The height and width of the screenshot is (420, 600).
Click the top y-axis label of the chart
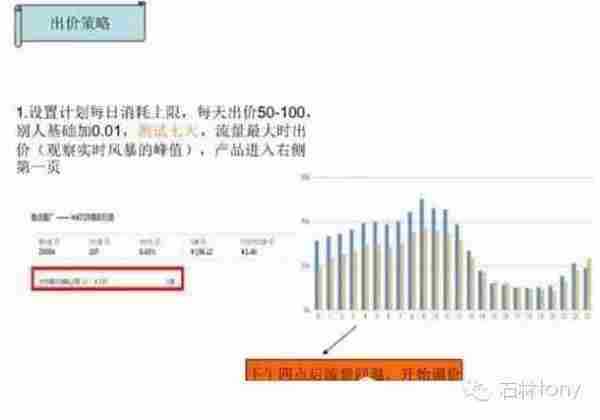pyautogui.click(x=304, y=176)
